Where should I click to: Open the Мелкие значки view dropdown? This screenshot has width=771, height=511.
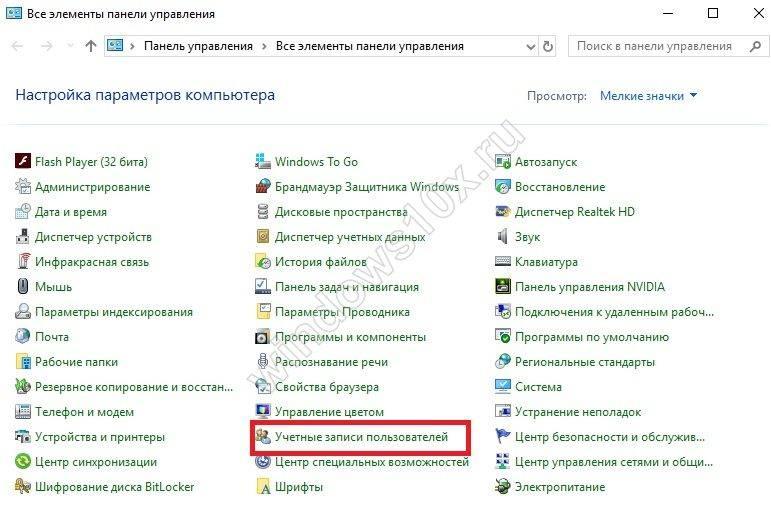tap(648, 95)
